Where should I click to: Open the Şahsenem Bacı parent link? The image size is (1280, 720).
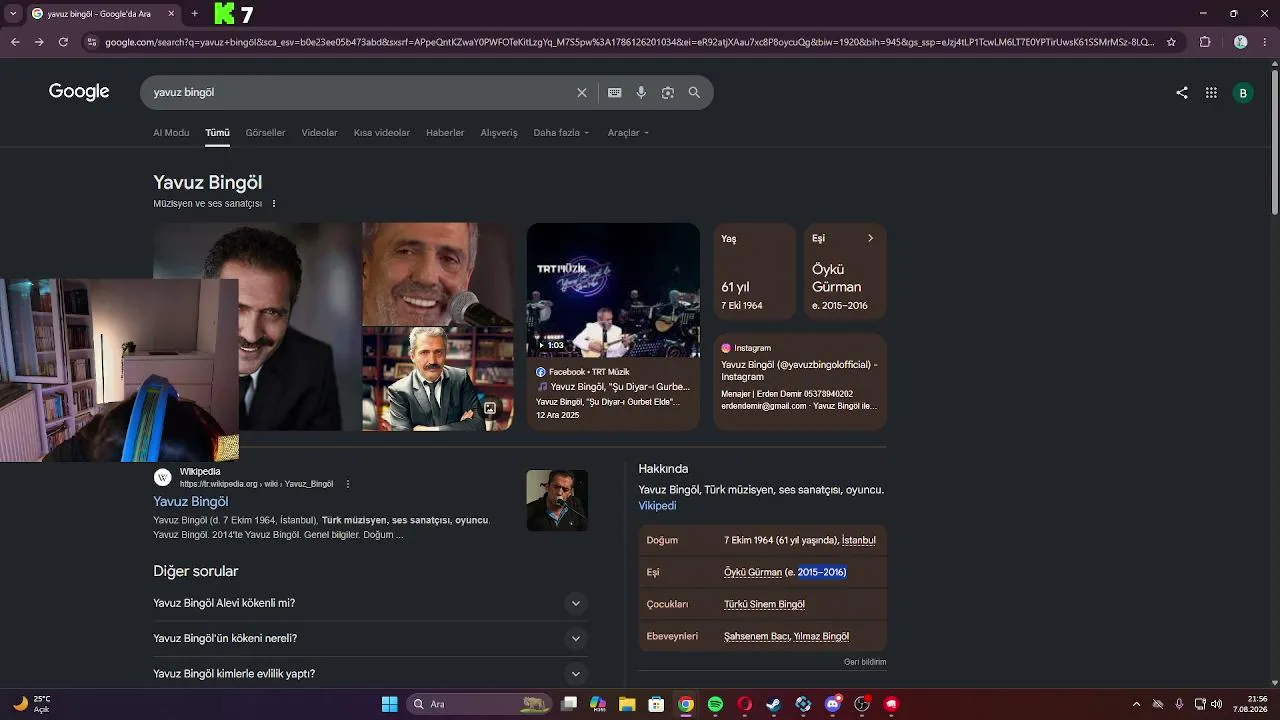[x=757, y=637]
